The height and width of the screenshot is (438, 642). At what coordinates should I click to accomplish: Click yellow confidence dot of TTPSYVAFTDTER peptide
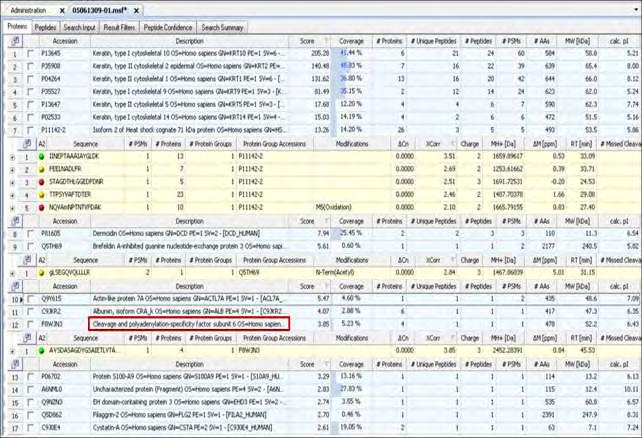41,195
